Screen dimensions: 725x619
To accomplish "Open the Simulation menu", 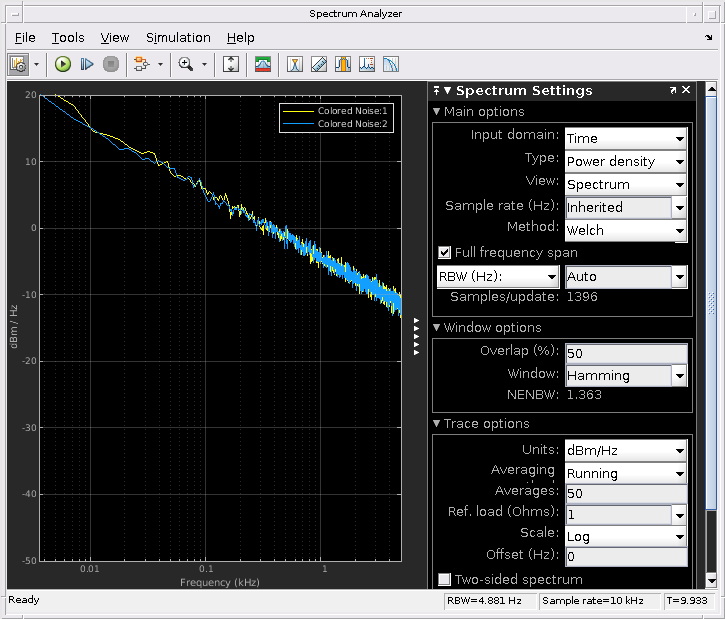I will (x=178, y=38).
